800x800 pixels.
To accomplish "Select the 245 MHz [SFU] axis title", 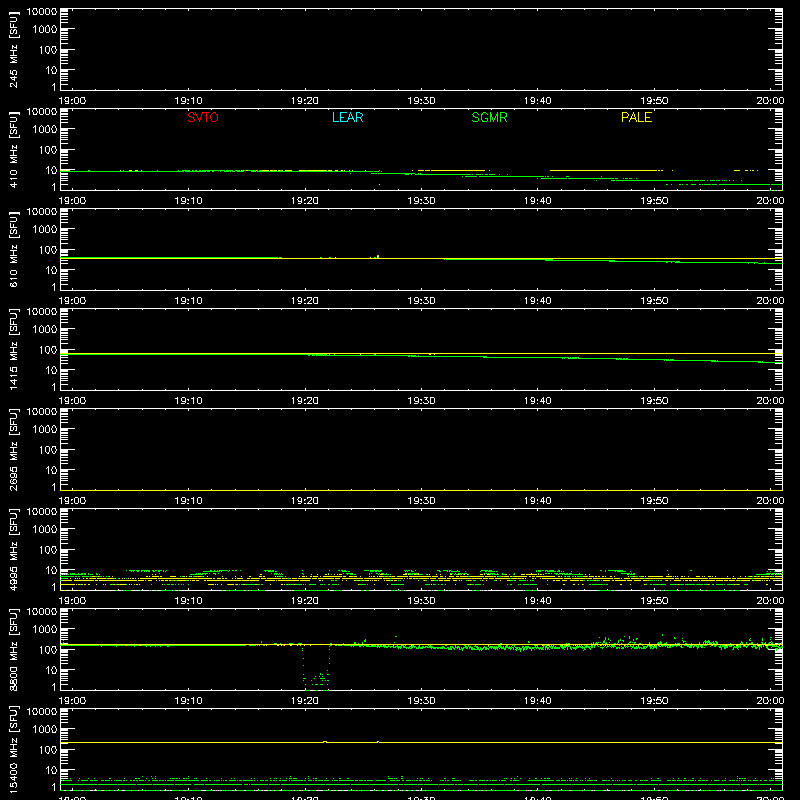I will [13, 50].
